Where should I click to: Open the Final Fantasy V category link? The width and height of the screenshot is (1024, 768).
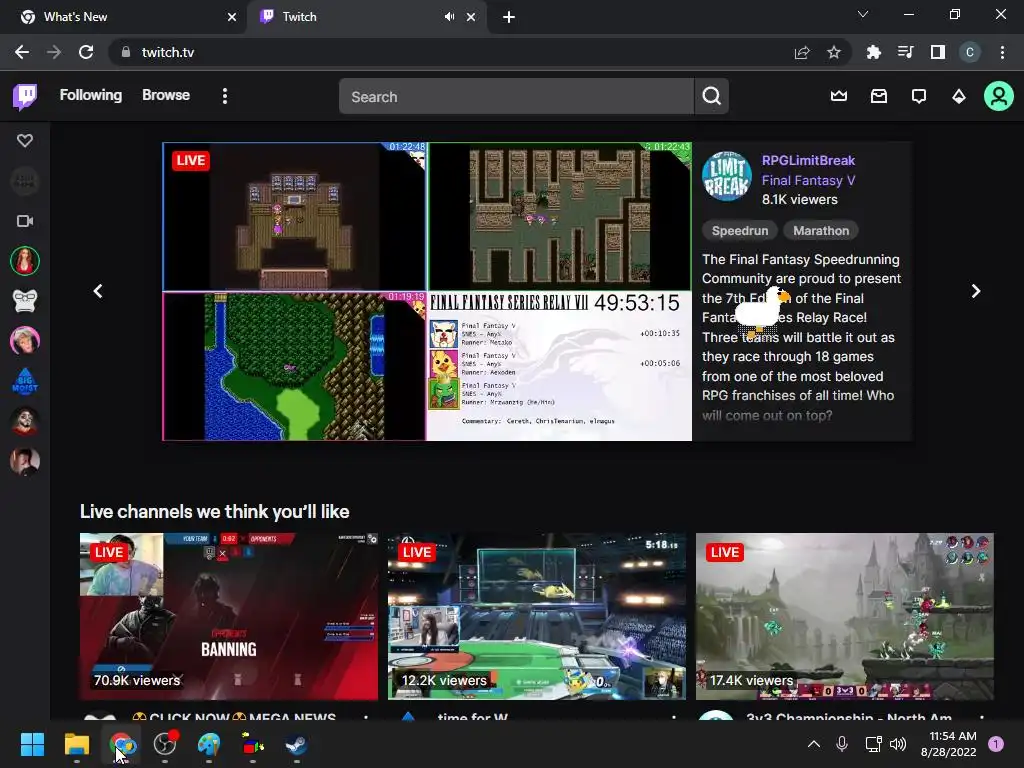(808, 180)
